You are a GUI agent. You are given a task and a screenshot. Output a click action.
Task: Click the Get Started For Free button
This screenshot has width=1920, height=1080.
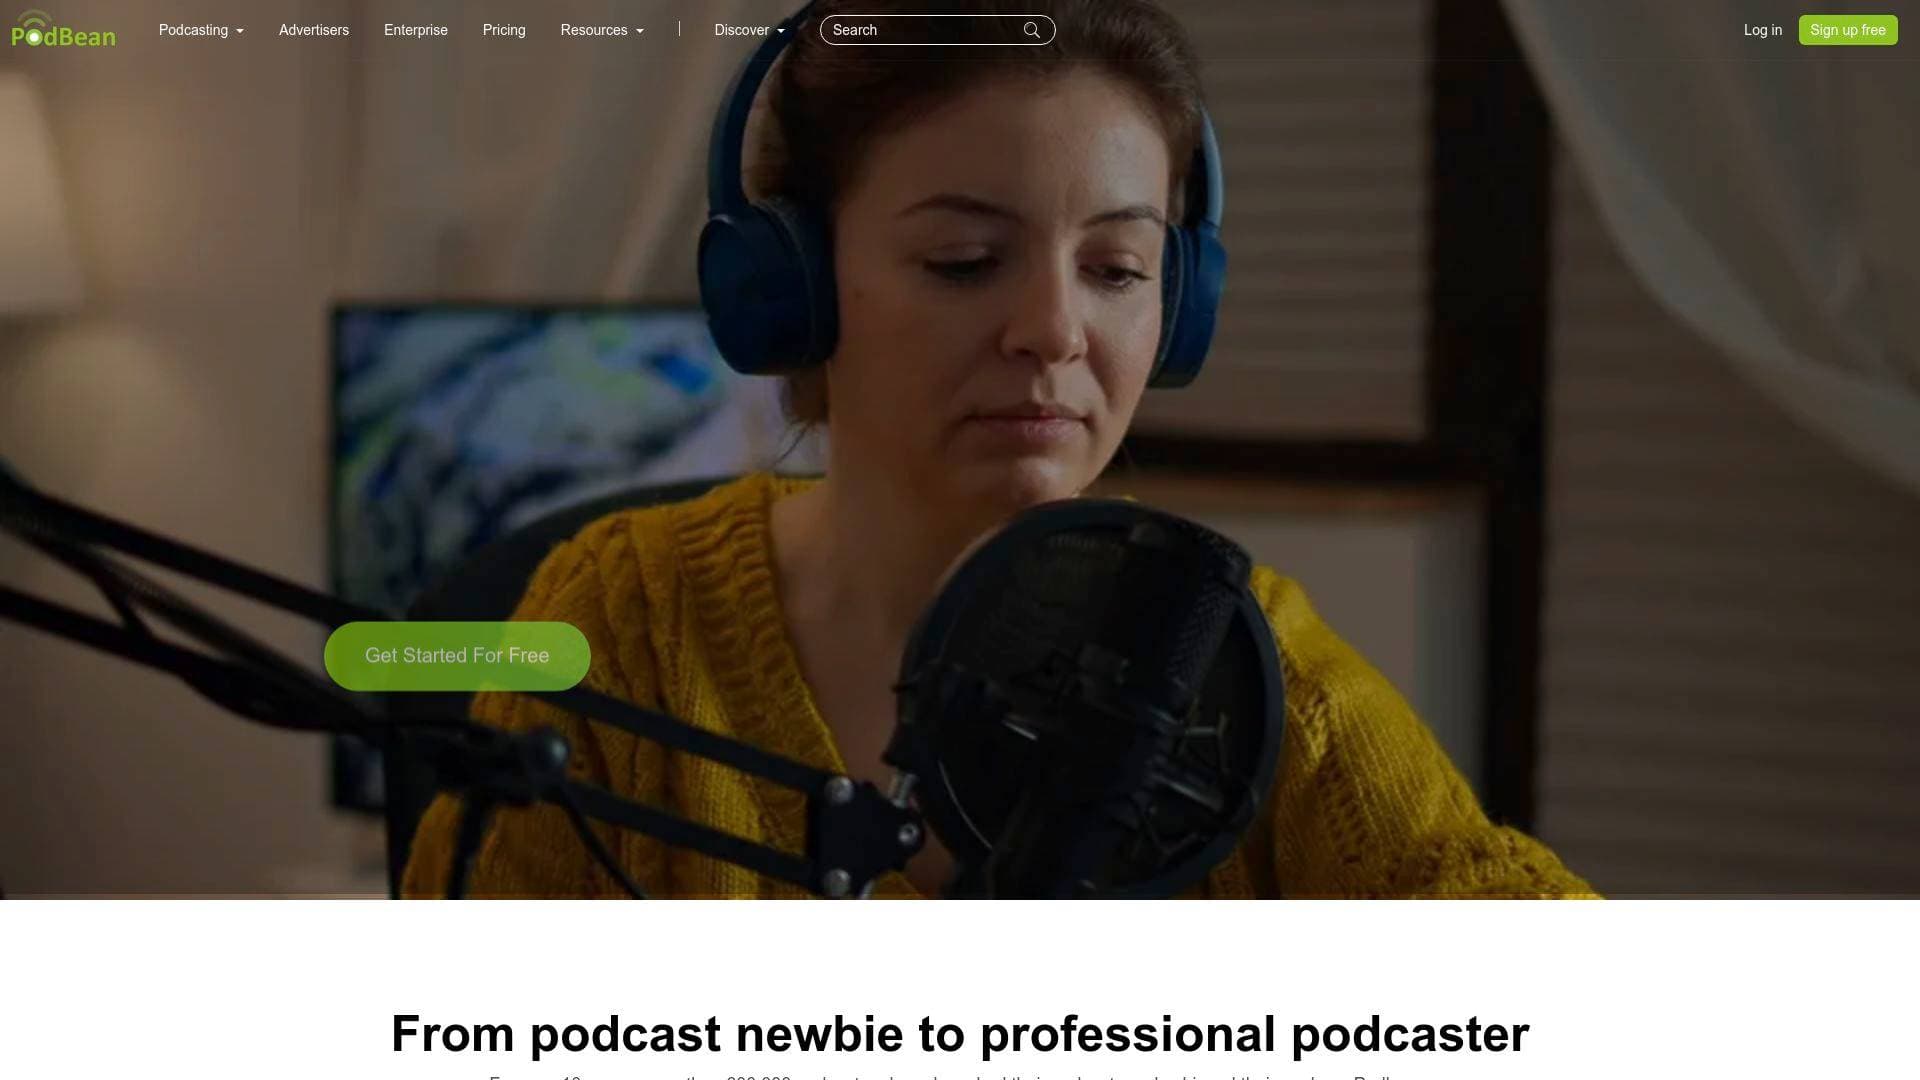coord(457,655)
